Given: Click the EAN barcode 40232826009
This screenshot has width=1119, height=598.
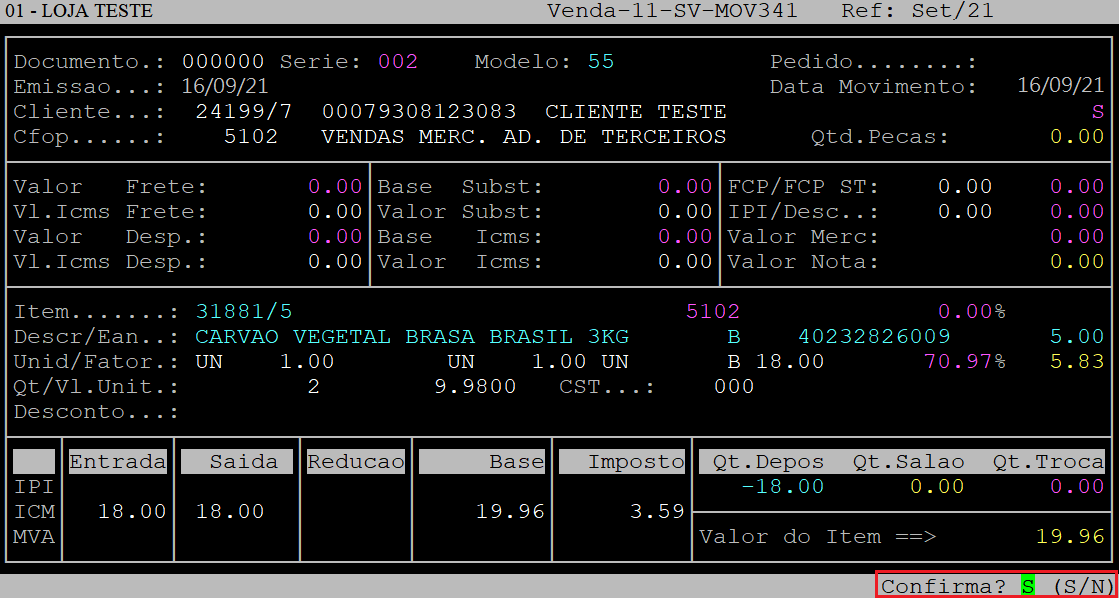Looking at the screenshot, I should coord(874,337).
